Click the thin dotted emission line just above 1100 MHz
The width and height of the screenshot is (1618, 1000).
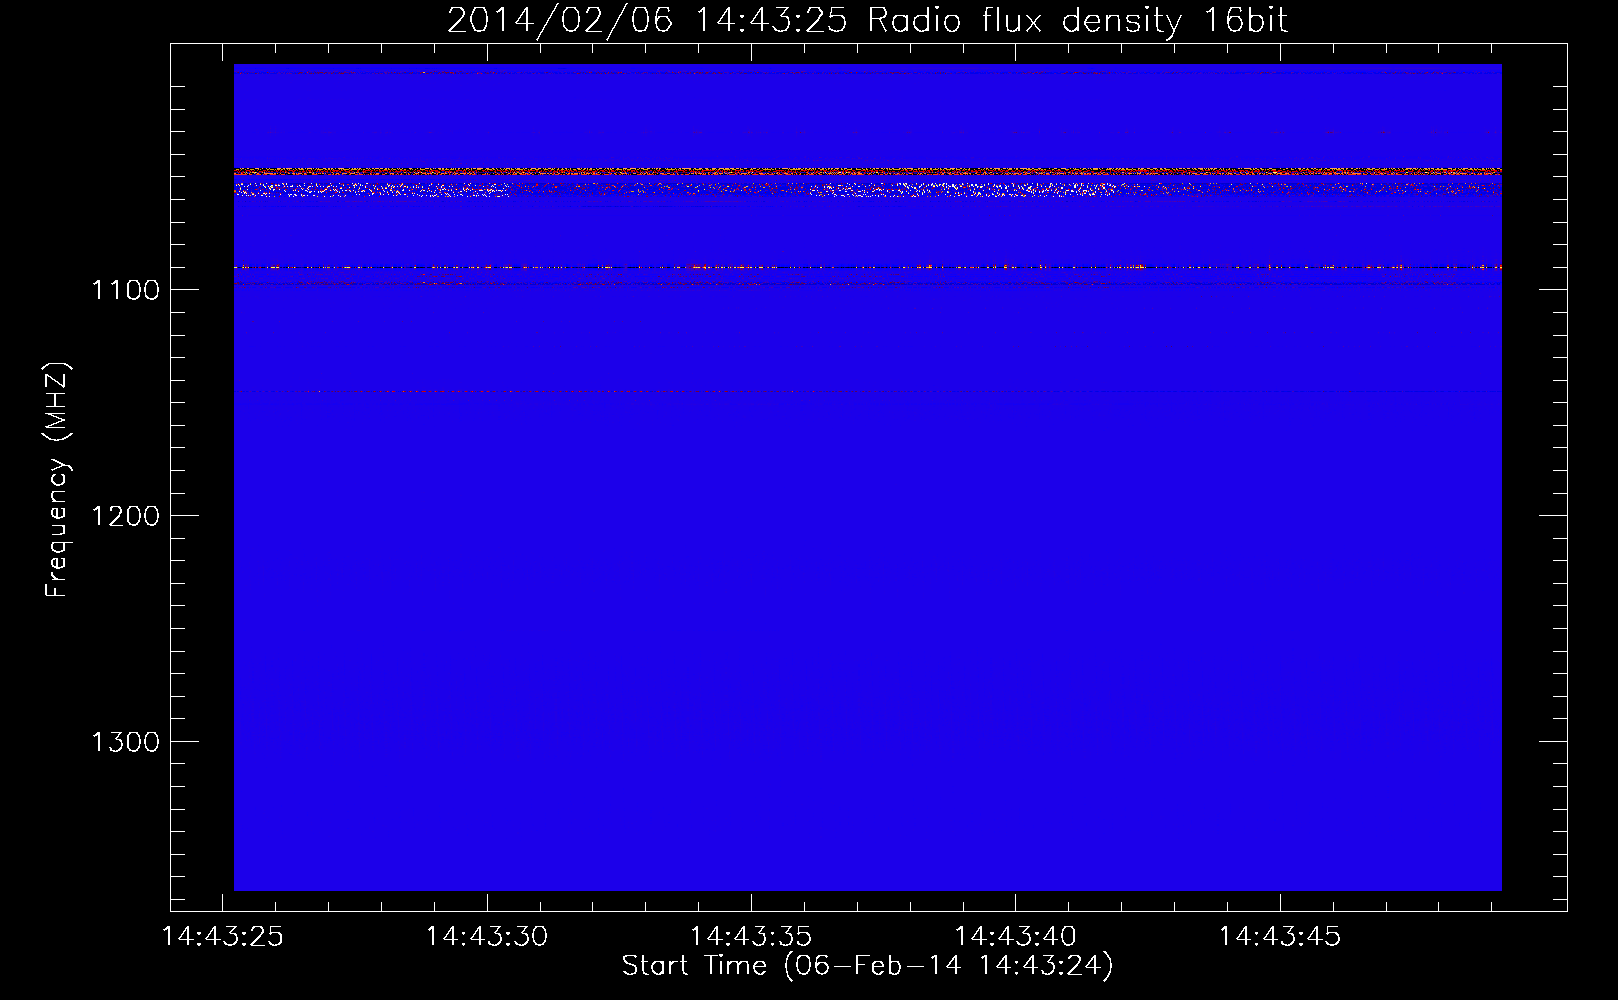[x=867, y=267]
